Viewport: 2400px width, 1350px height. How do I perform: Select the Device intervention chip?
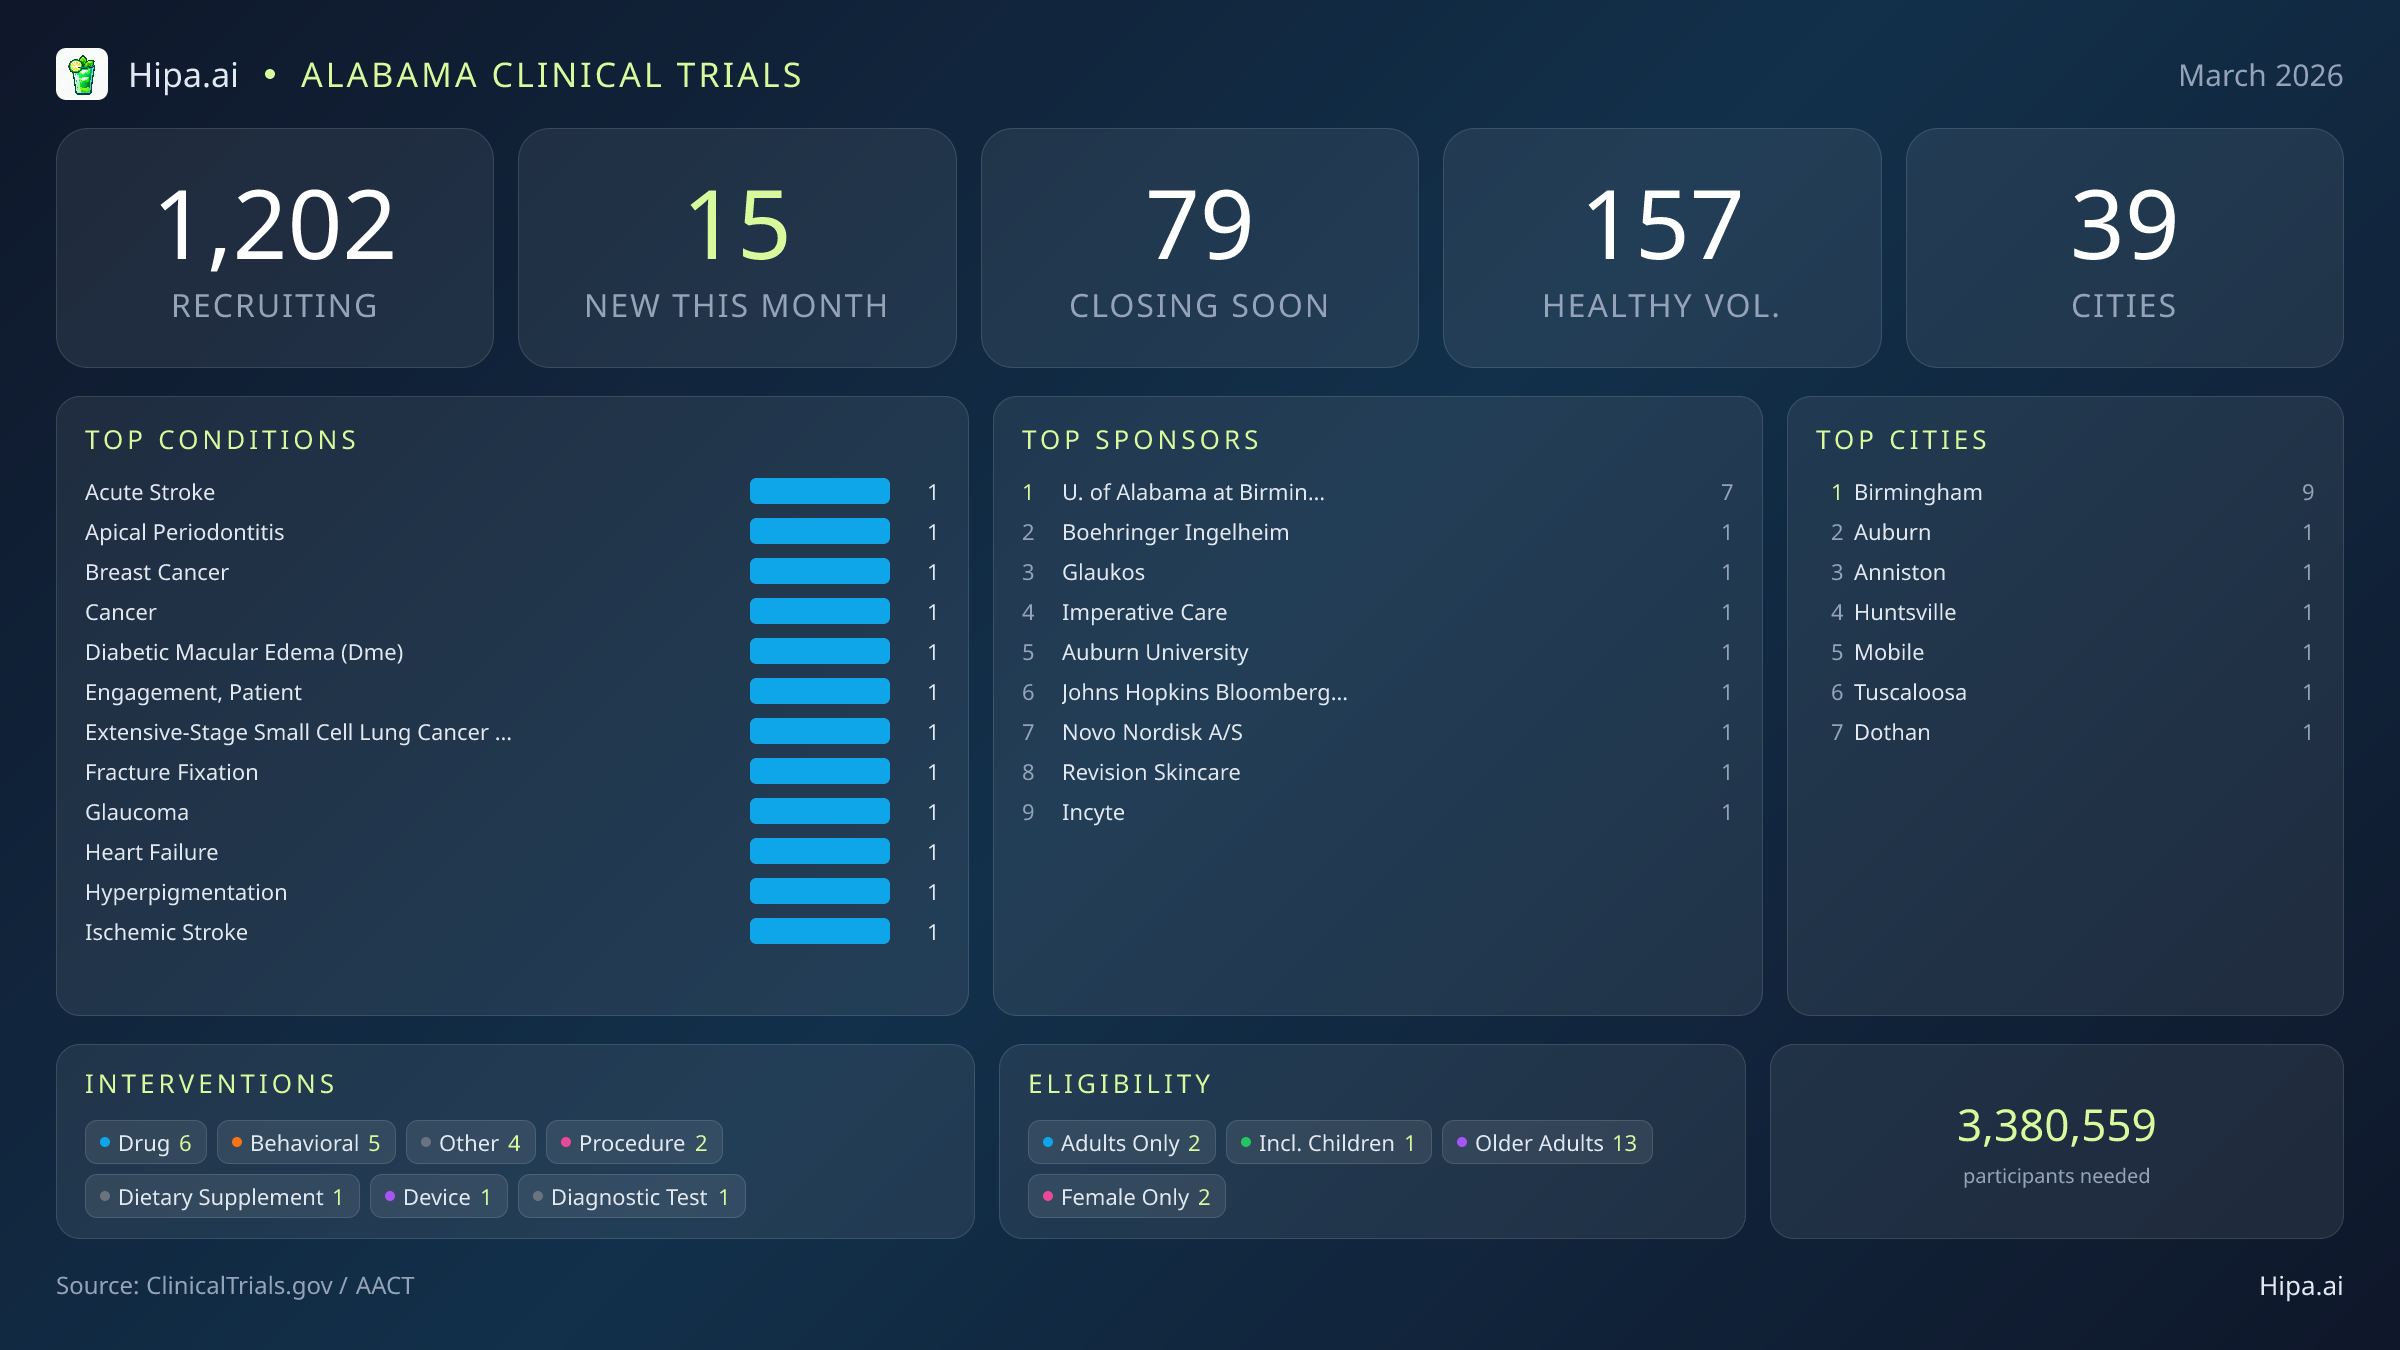point(437,1196)
